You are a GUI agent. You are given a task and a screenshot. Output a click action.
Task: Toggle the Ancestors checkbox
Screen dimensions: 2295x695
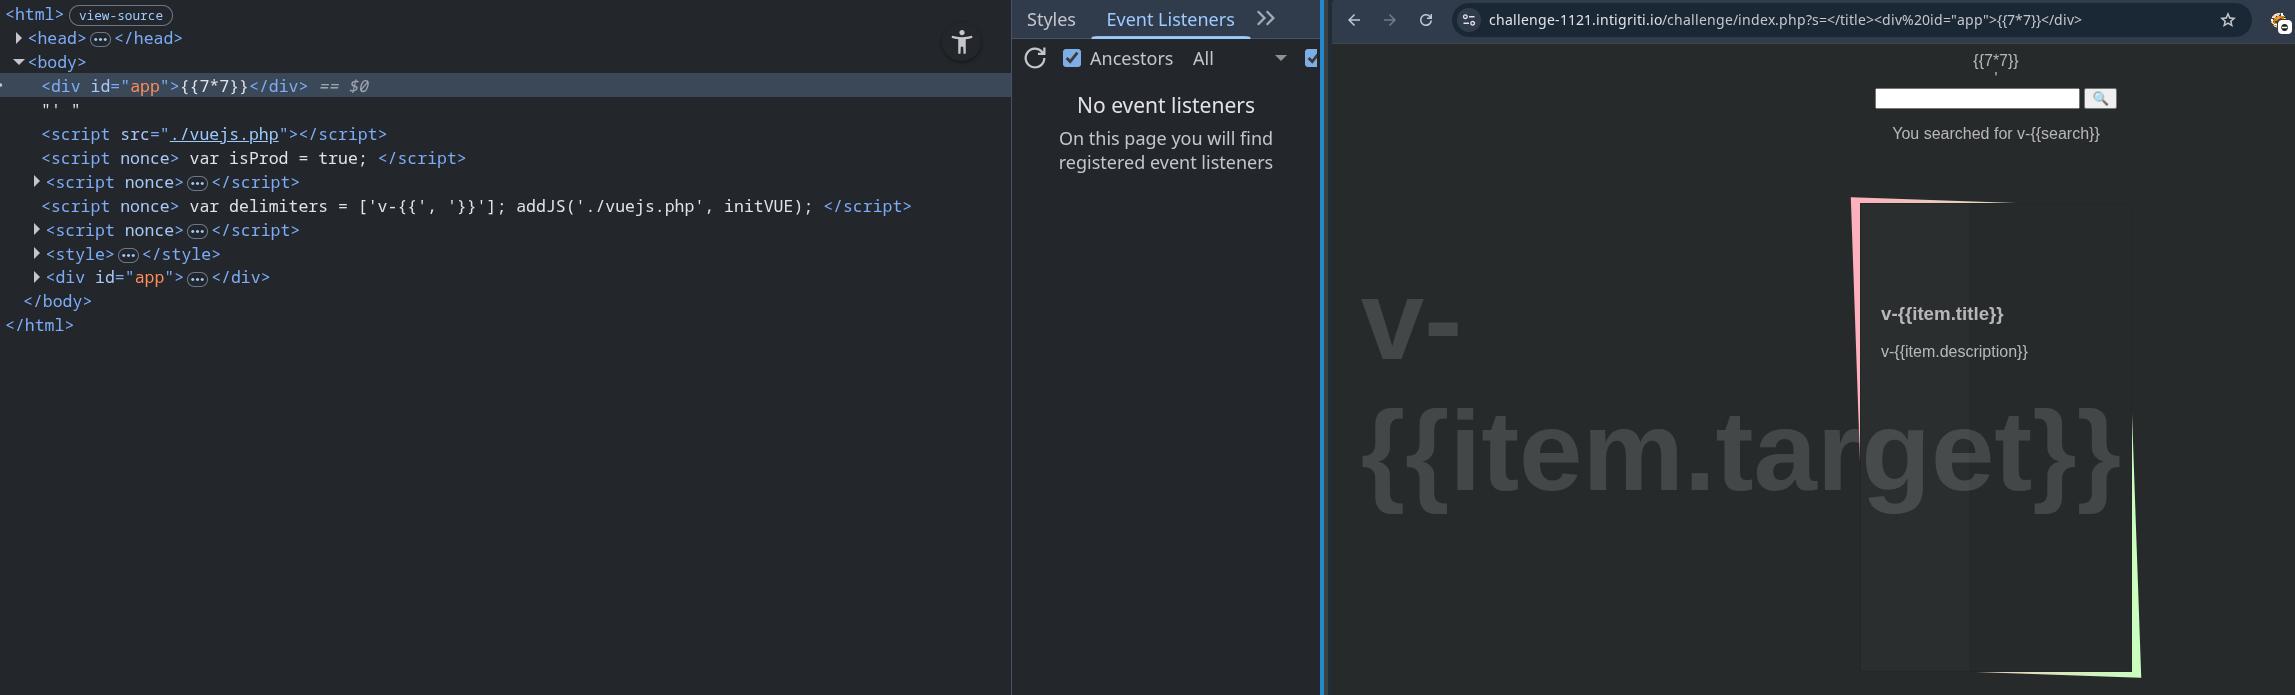coord(1072,59)
